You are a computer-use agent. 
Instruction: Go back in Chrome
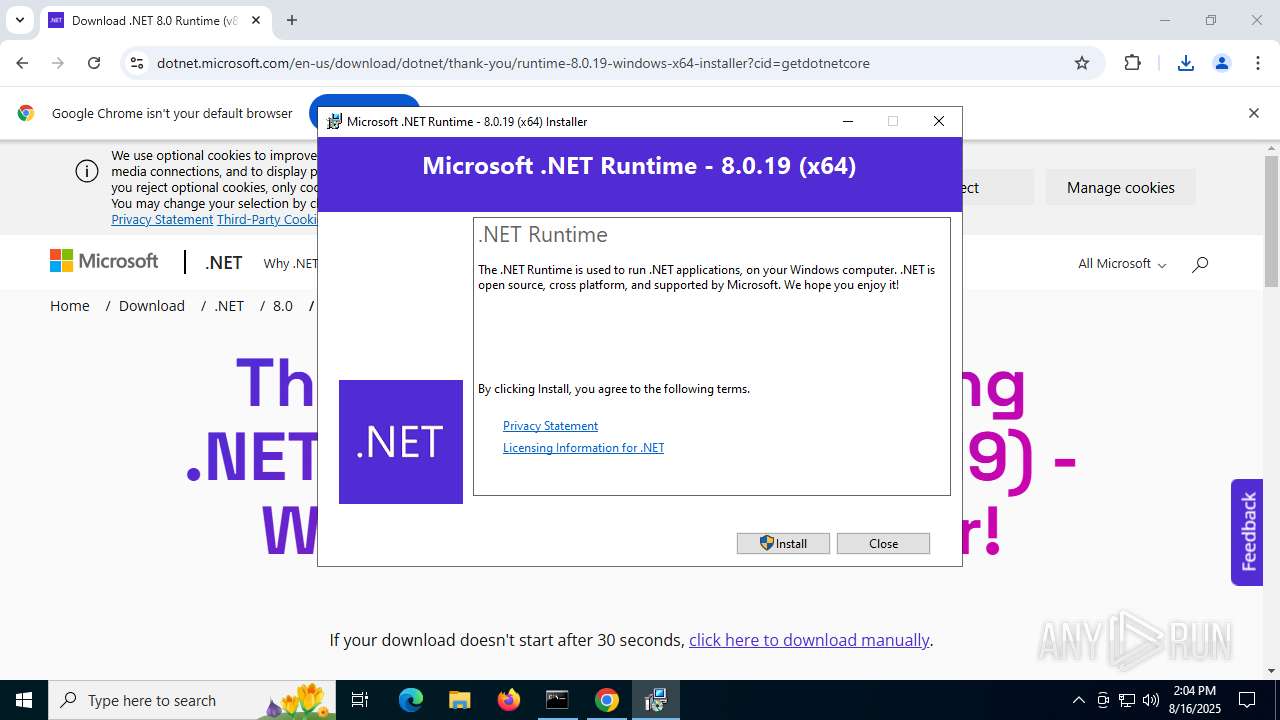click(x=22, y=63)
